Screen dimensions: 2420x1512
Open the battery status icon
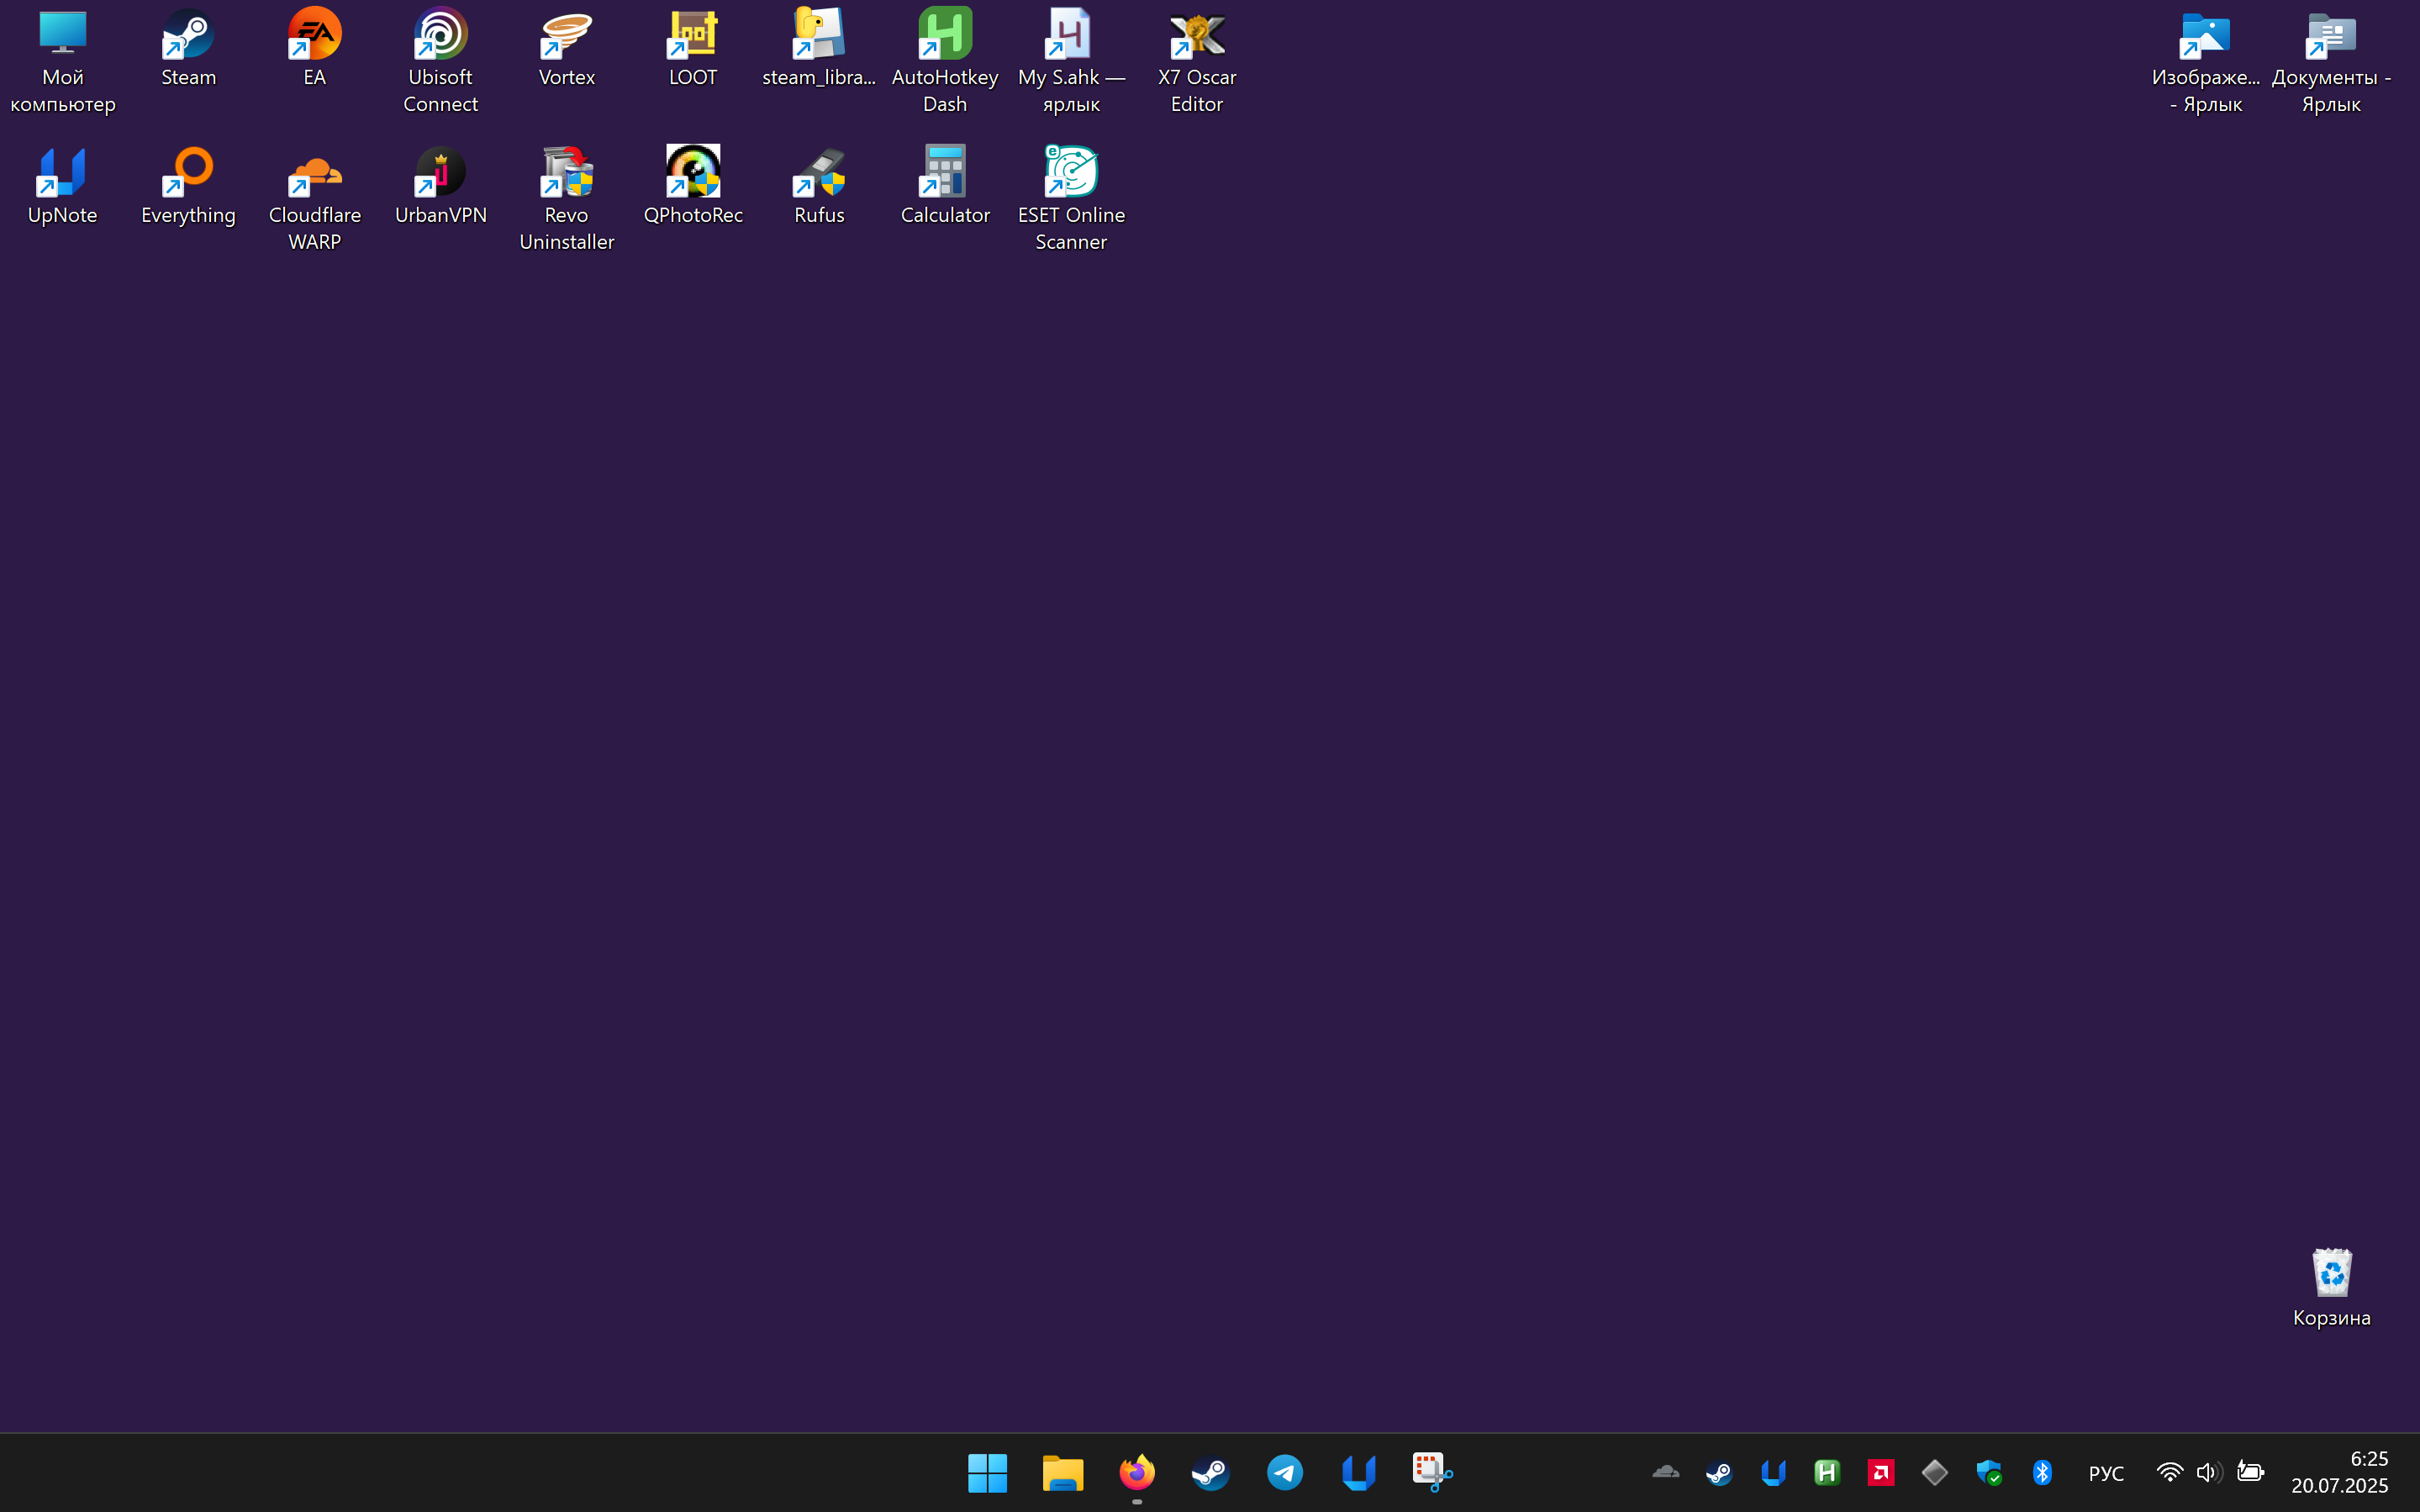2250,1472
